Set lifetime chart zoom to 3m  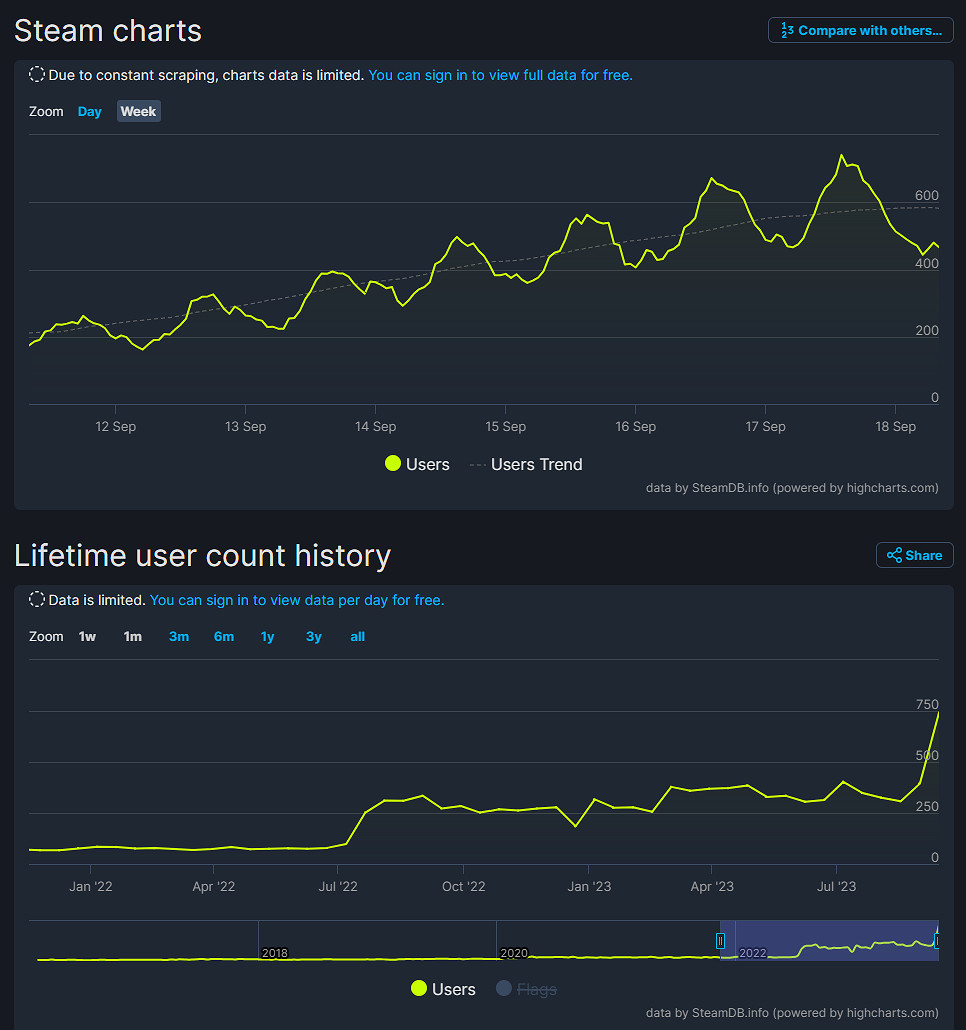179,636
